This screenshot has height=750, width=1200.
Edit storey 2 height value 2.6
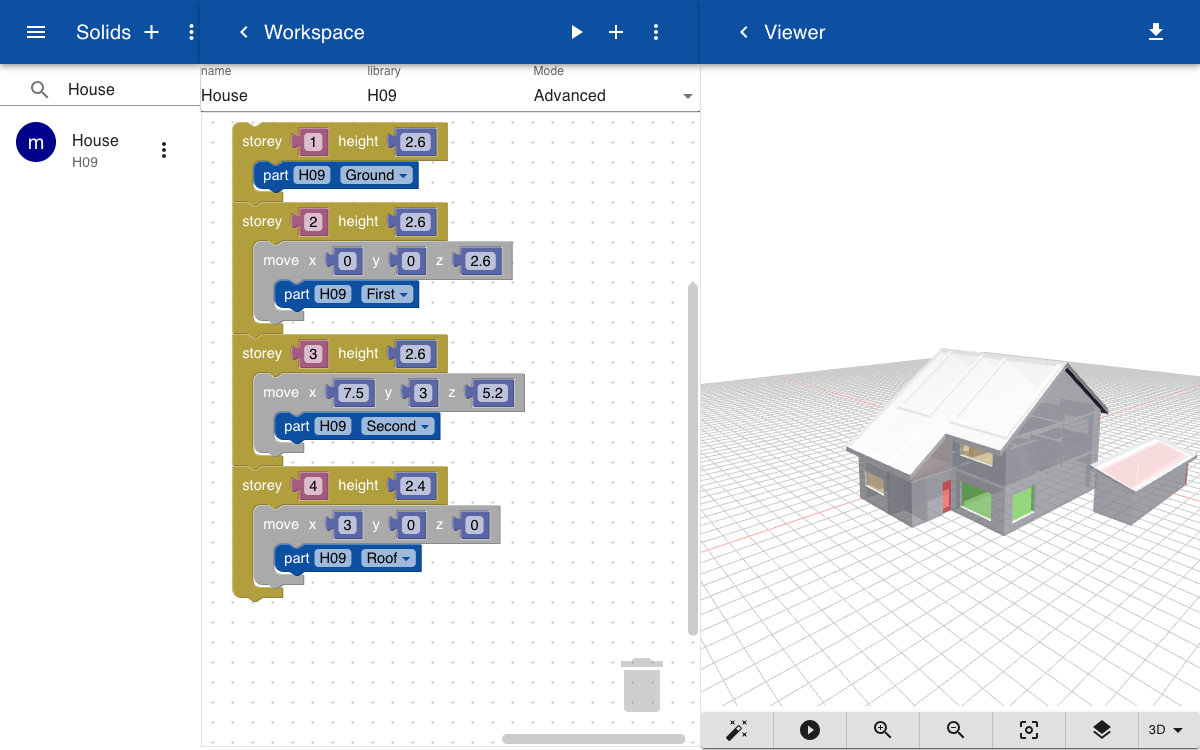click(415, 222)
